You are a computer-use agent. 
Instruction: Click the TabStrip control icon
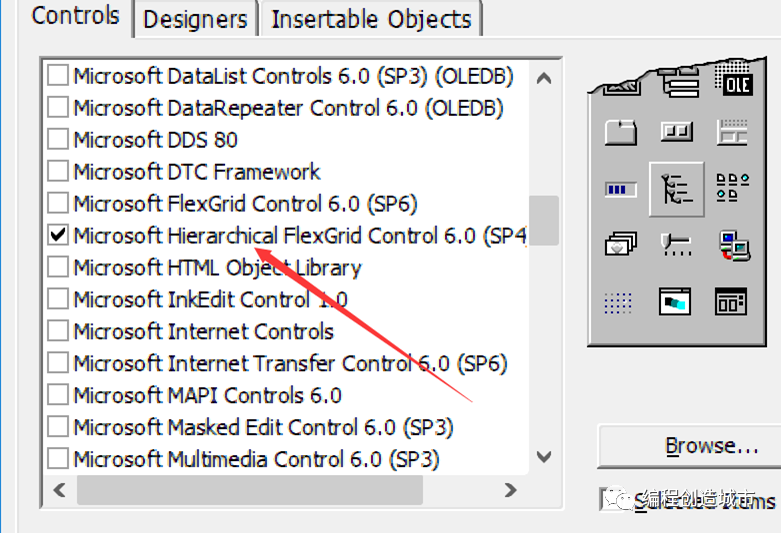pyautogui.click(x=621, y=132)
